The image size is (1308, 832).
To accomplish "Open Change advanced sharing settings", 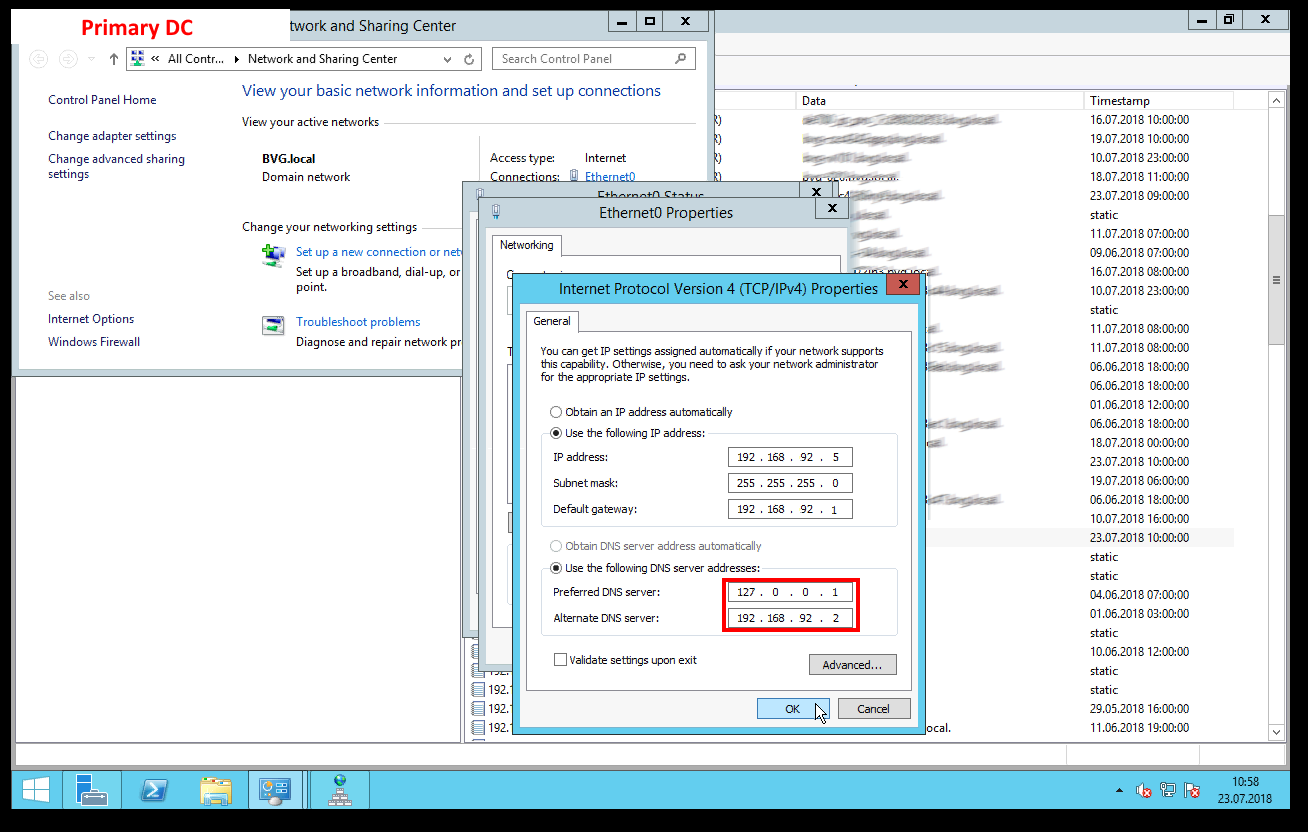I will pos(116,166).
